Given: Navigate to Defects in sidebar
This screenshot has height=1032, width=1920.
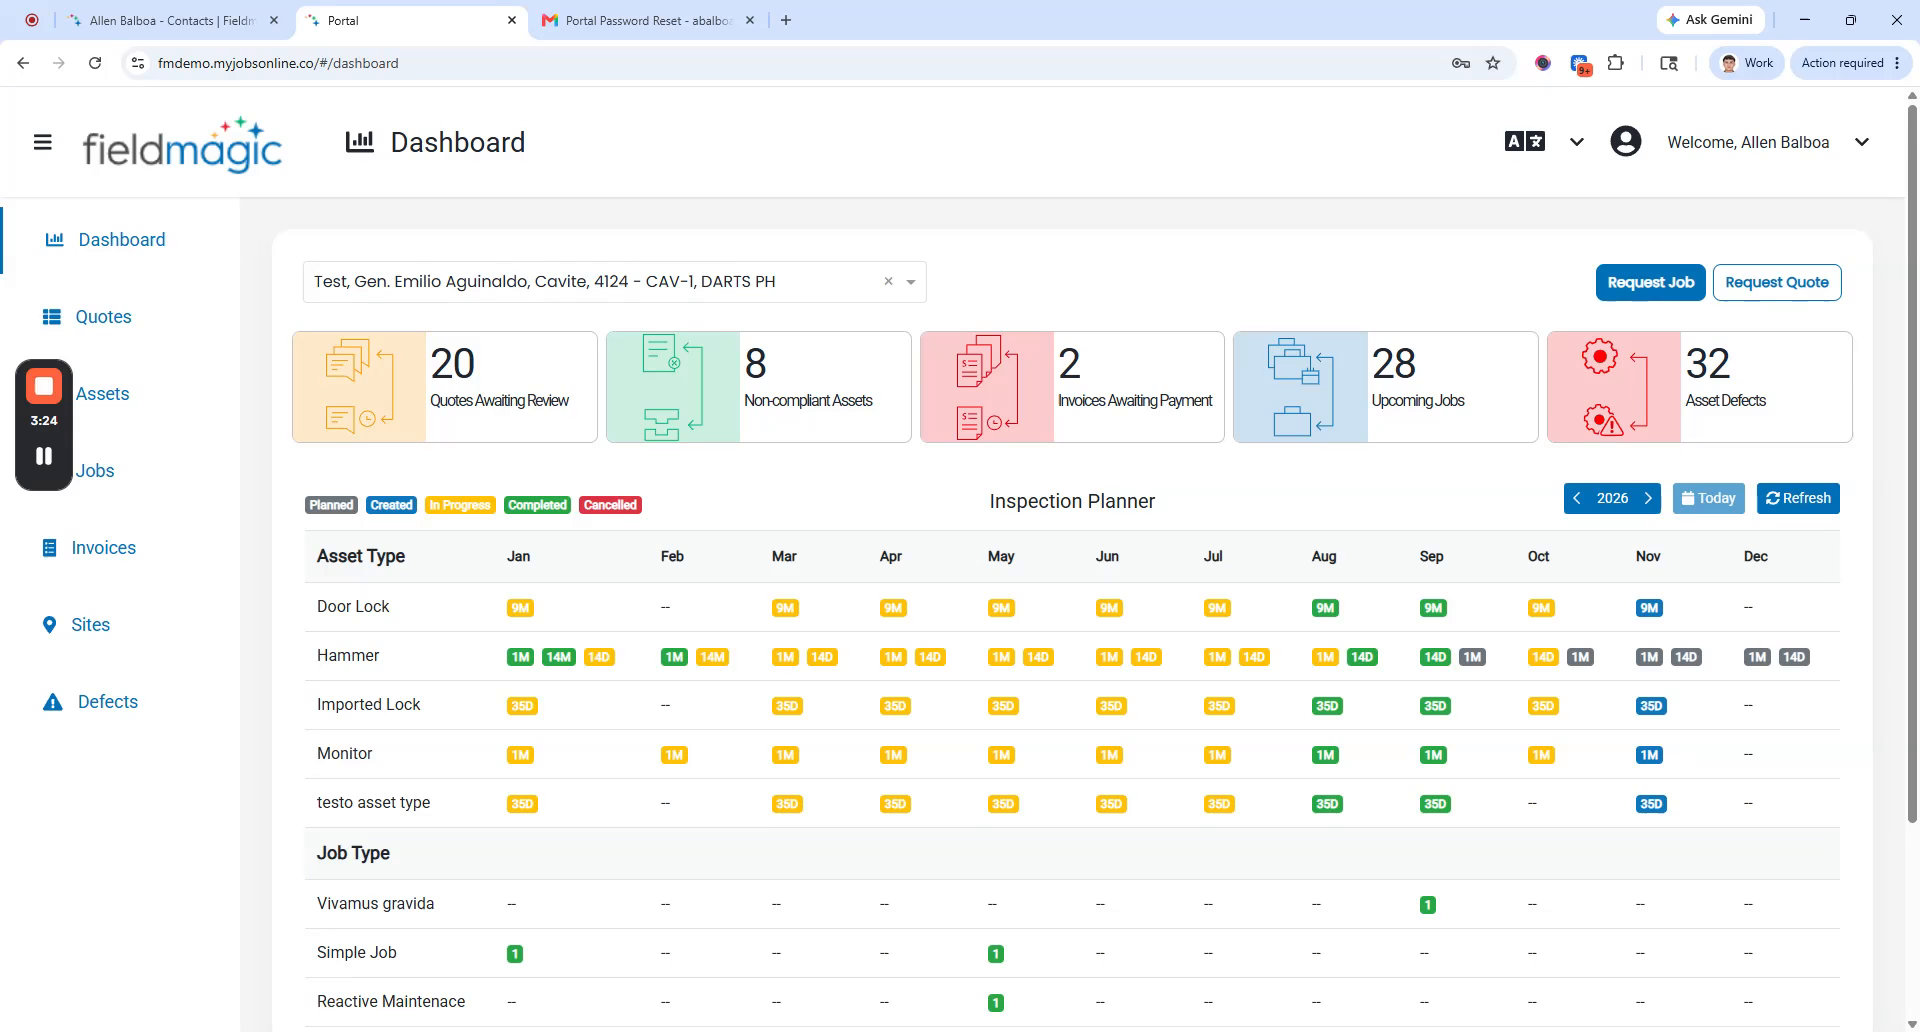Looking at the screenshot, I should tap(107, 702).
